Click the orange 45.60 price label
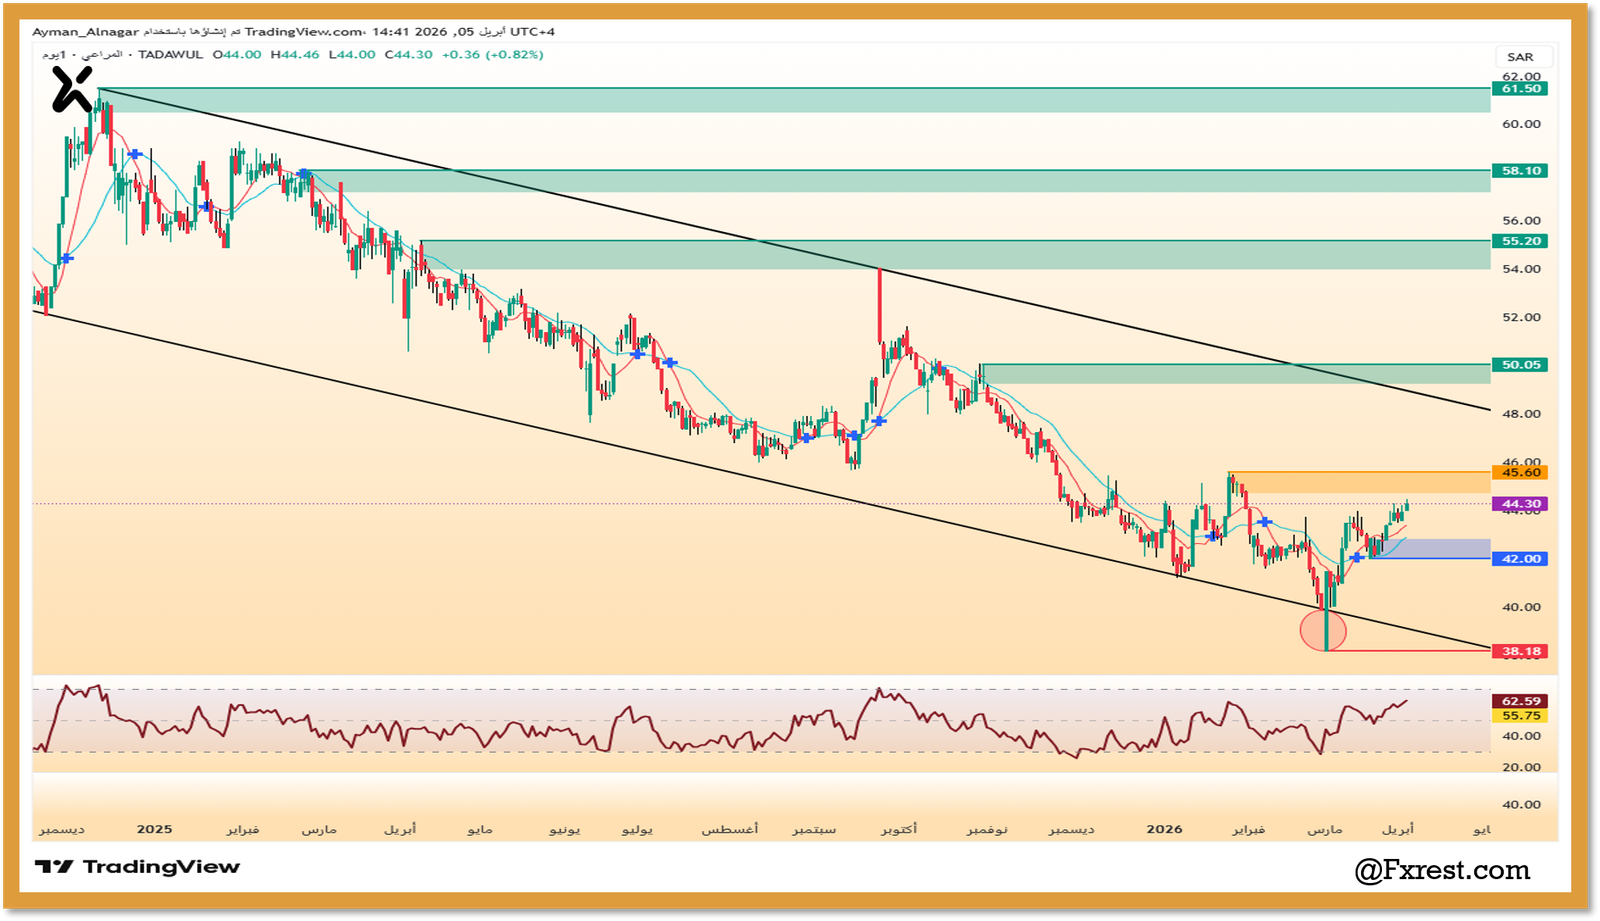The width and height of the screenshot is (1600, 921). point(1520,472)
